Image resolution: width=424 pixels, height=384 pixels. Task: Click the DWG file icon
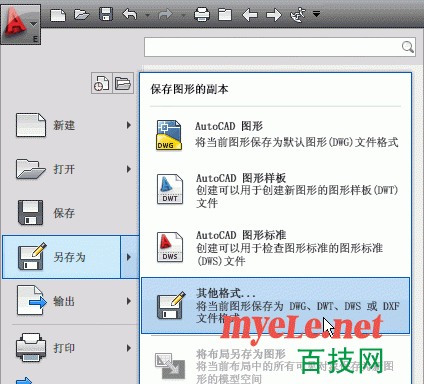[169, 135]
